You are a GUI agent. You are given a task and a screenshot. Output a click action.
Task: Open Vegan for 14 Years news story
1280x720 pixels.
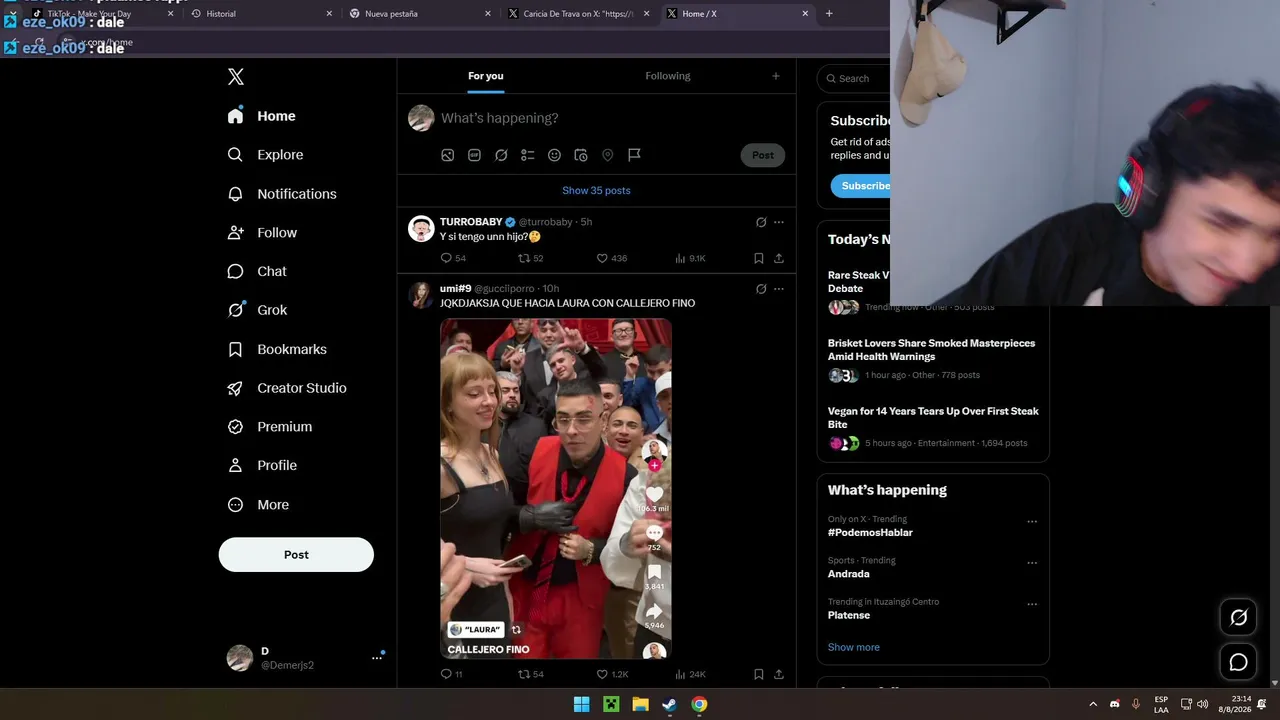click(933, 427)
